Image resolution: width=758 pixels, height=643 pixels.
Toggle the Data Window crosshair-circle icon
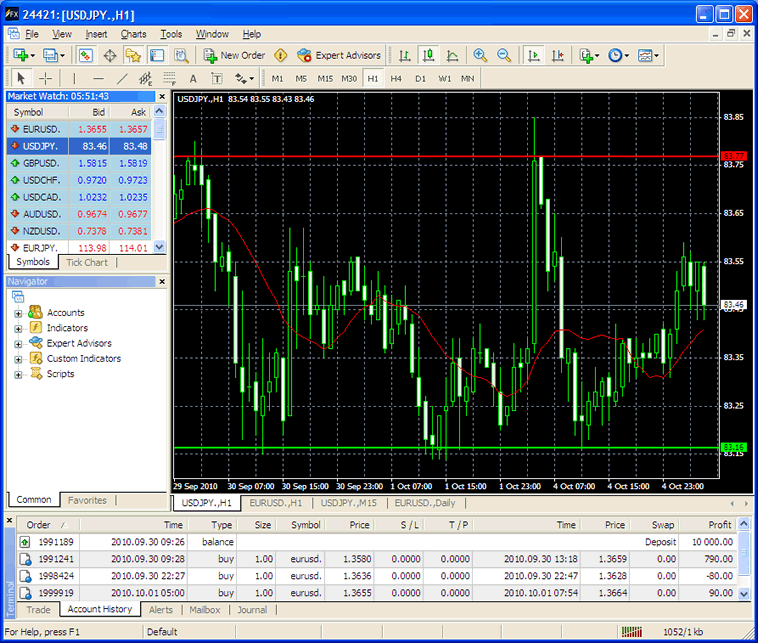(x=110, y=56)
